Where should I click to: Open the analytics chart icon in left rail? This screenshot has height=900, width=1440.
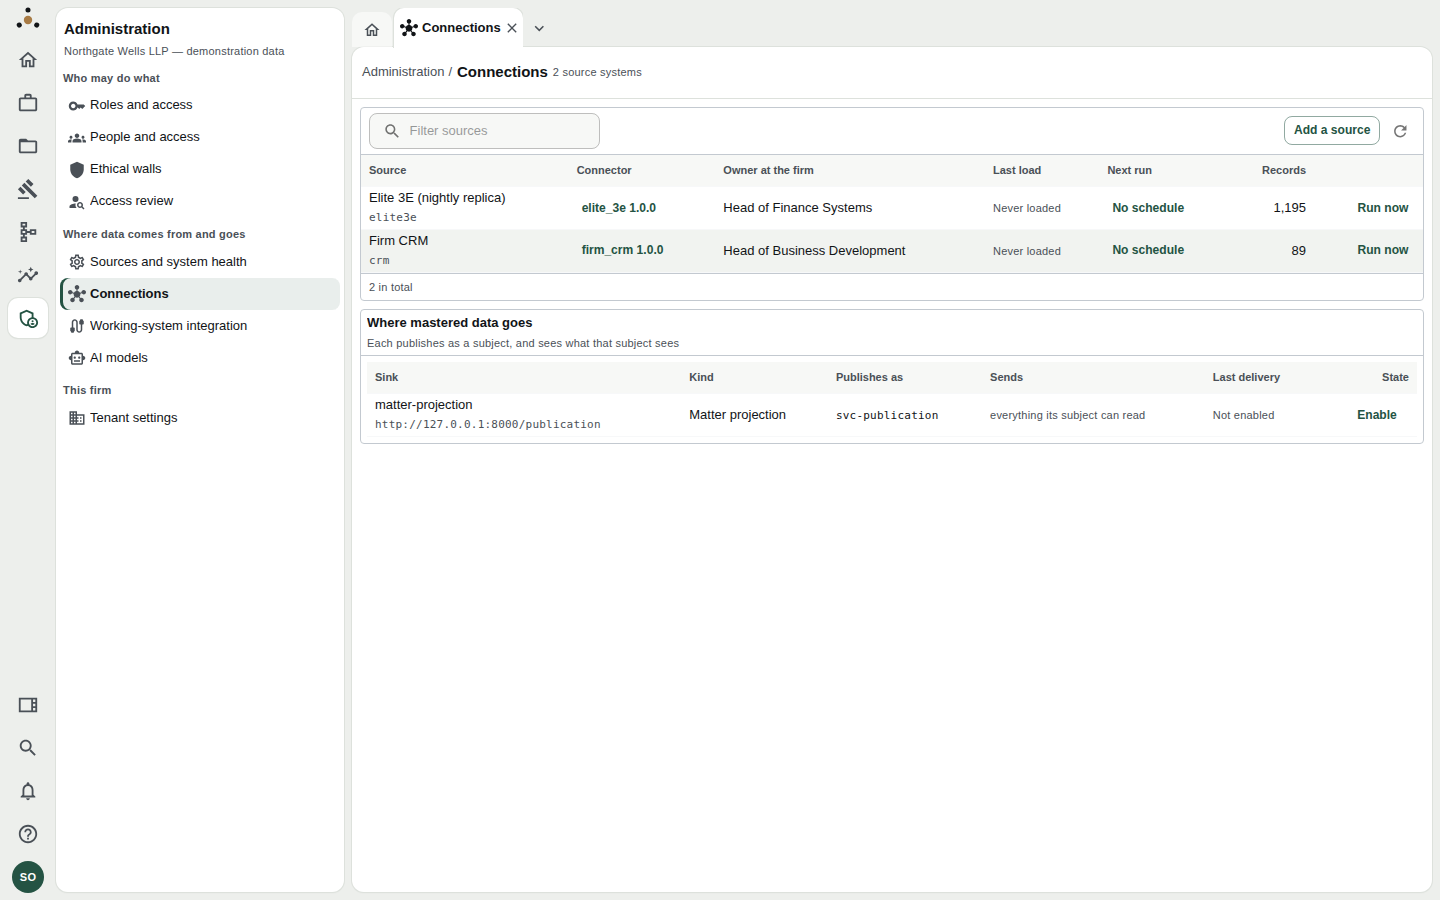click(x=28, y=275)
